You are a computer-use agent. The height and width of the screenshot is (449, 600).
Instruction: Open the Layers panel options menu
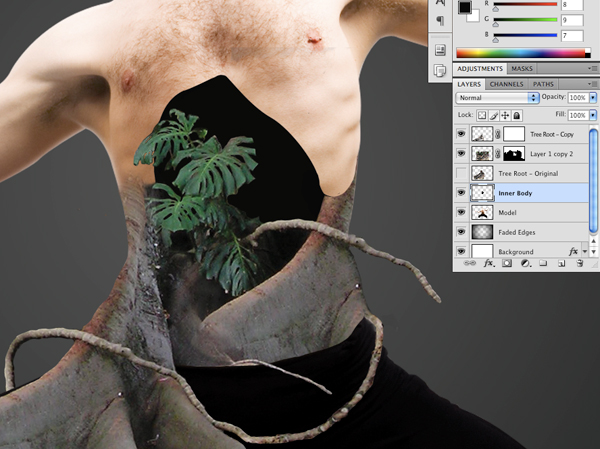tap(593, 84)
